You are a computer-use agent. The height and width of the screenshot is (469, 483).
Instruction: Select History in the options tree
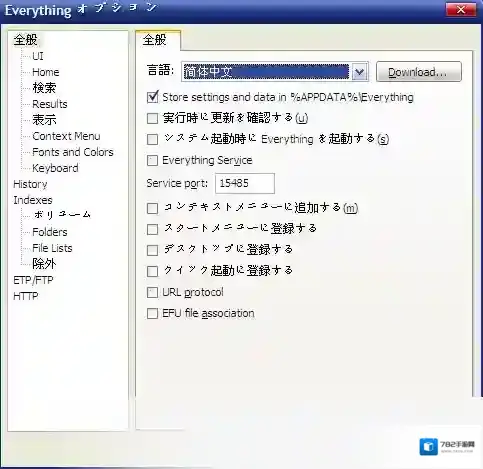[x=30, y=184]
